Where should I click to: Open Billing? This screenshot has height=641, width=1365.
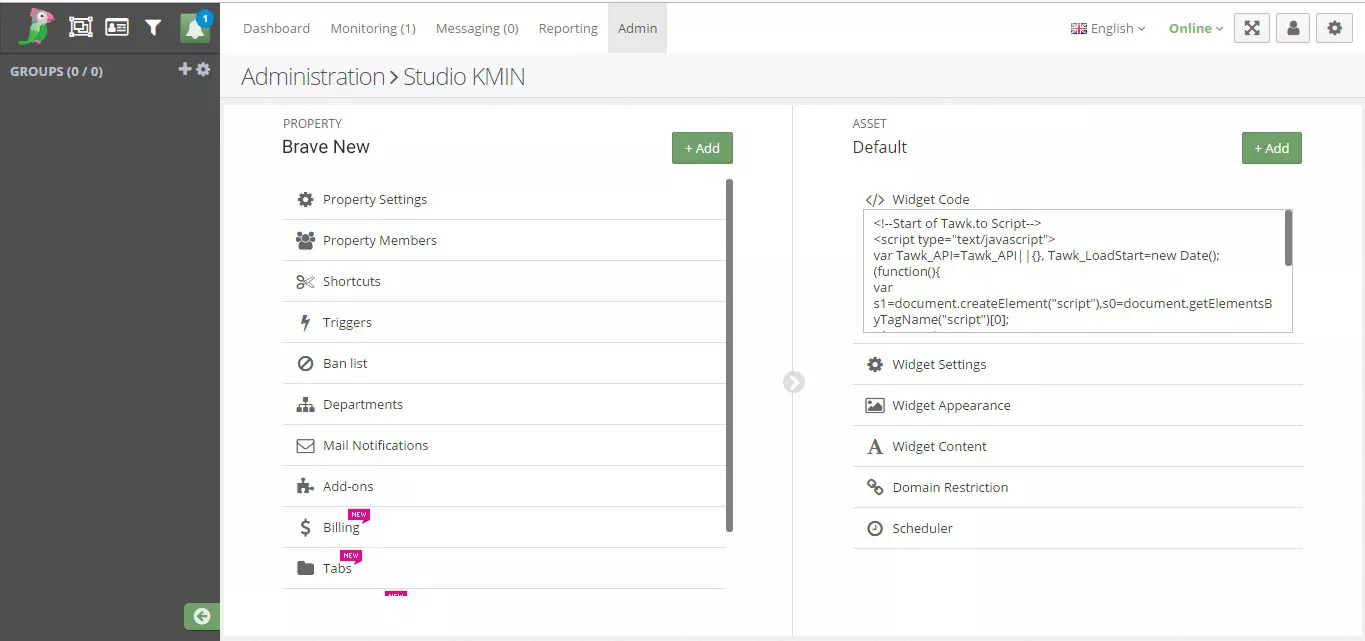point(504,527)
